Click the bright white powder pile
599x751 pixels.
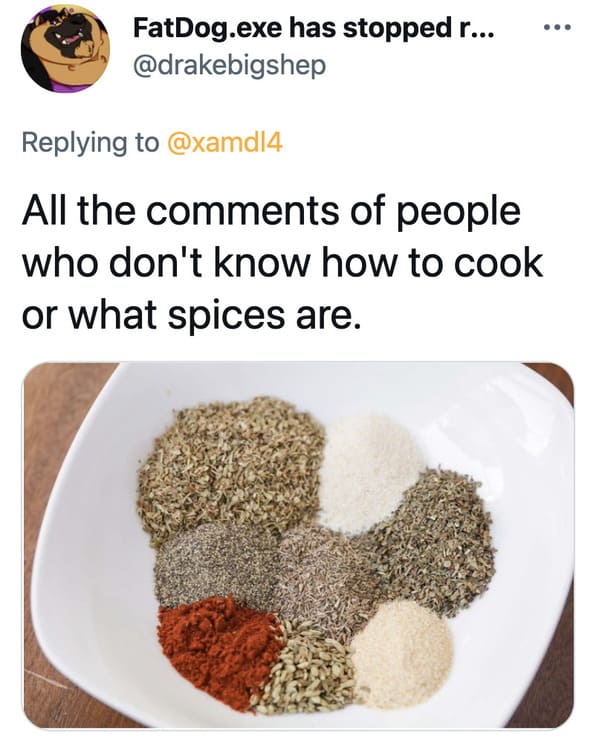[370, 473]
